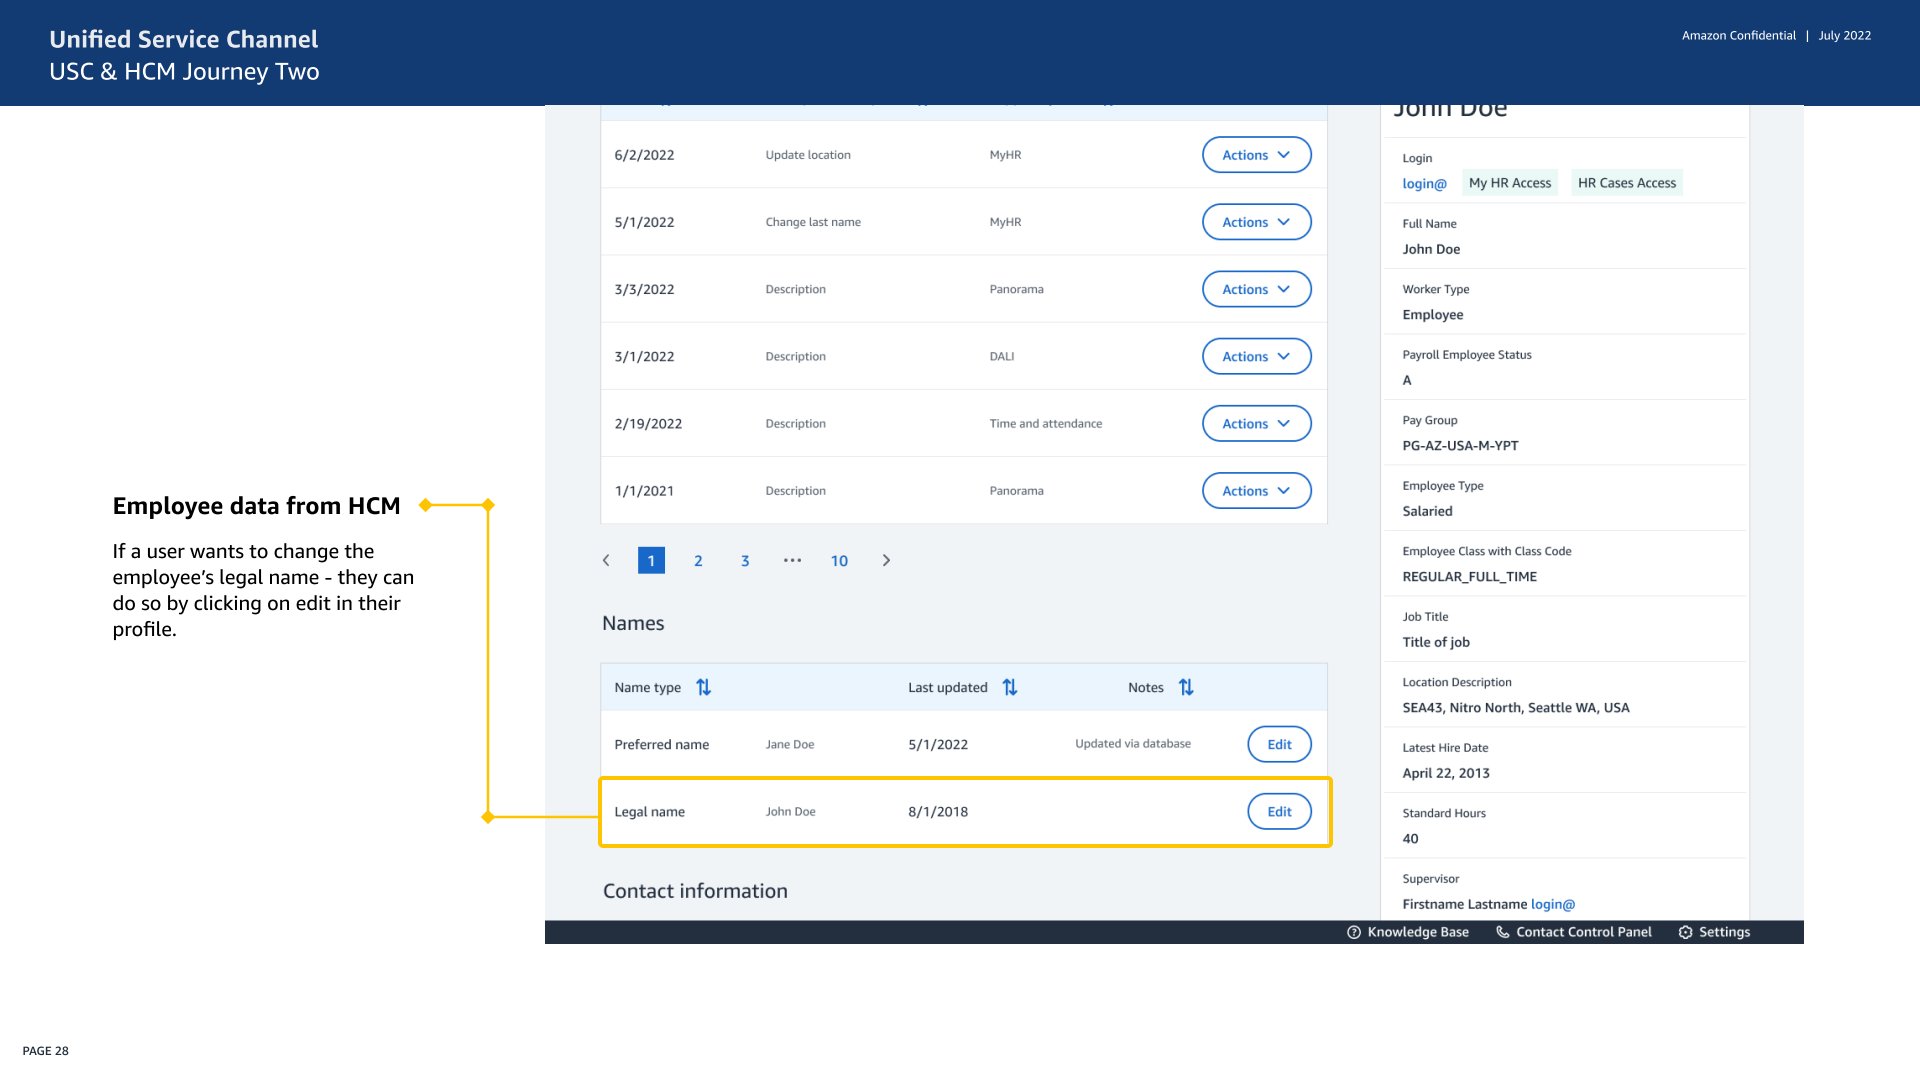The width and height of the screenshot is (1920, 1080).
Task: Open the Contact Control Panel phone icon
Action: click(x=1502, y=932)
